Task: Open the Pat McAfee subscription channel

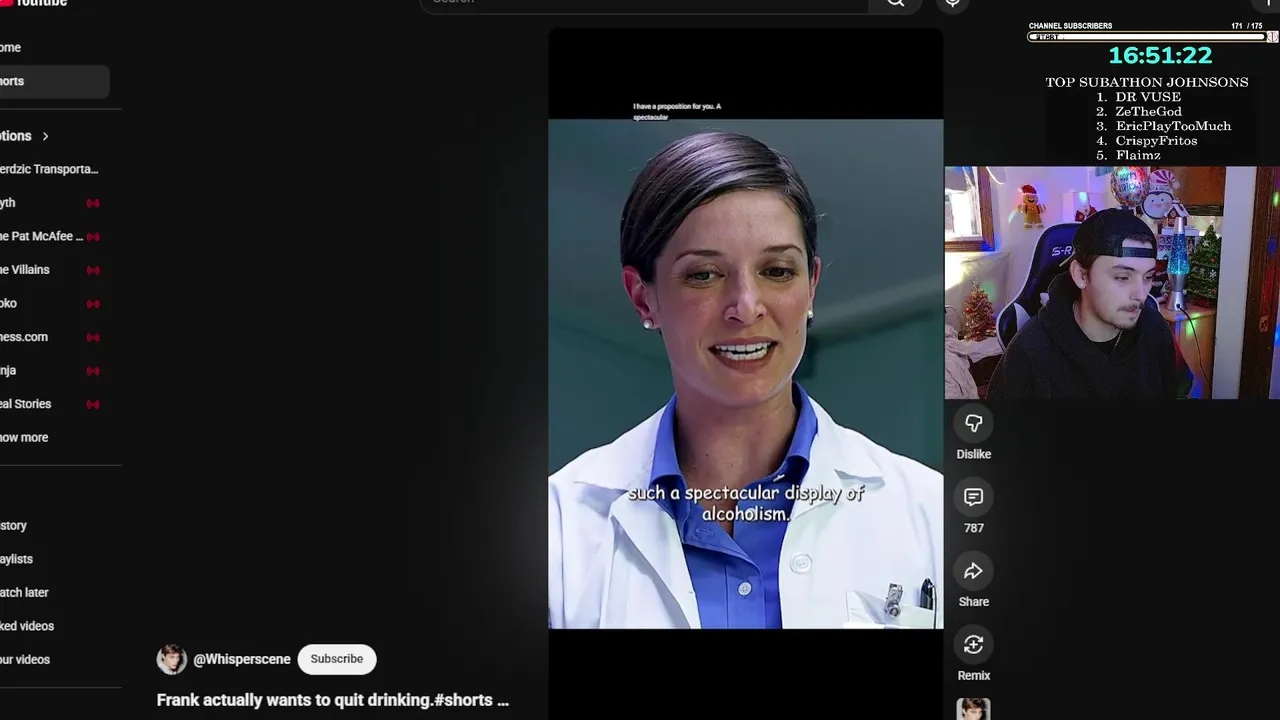Action: 42,236
